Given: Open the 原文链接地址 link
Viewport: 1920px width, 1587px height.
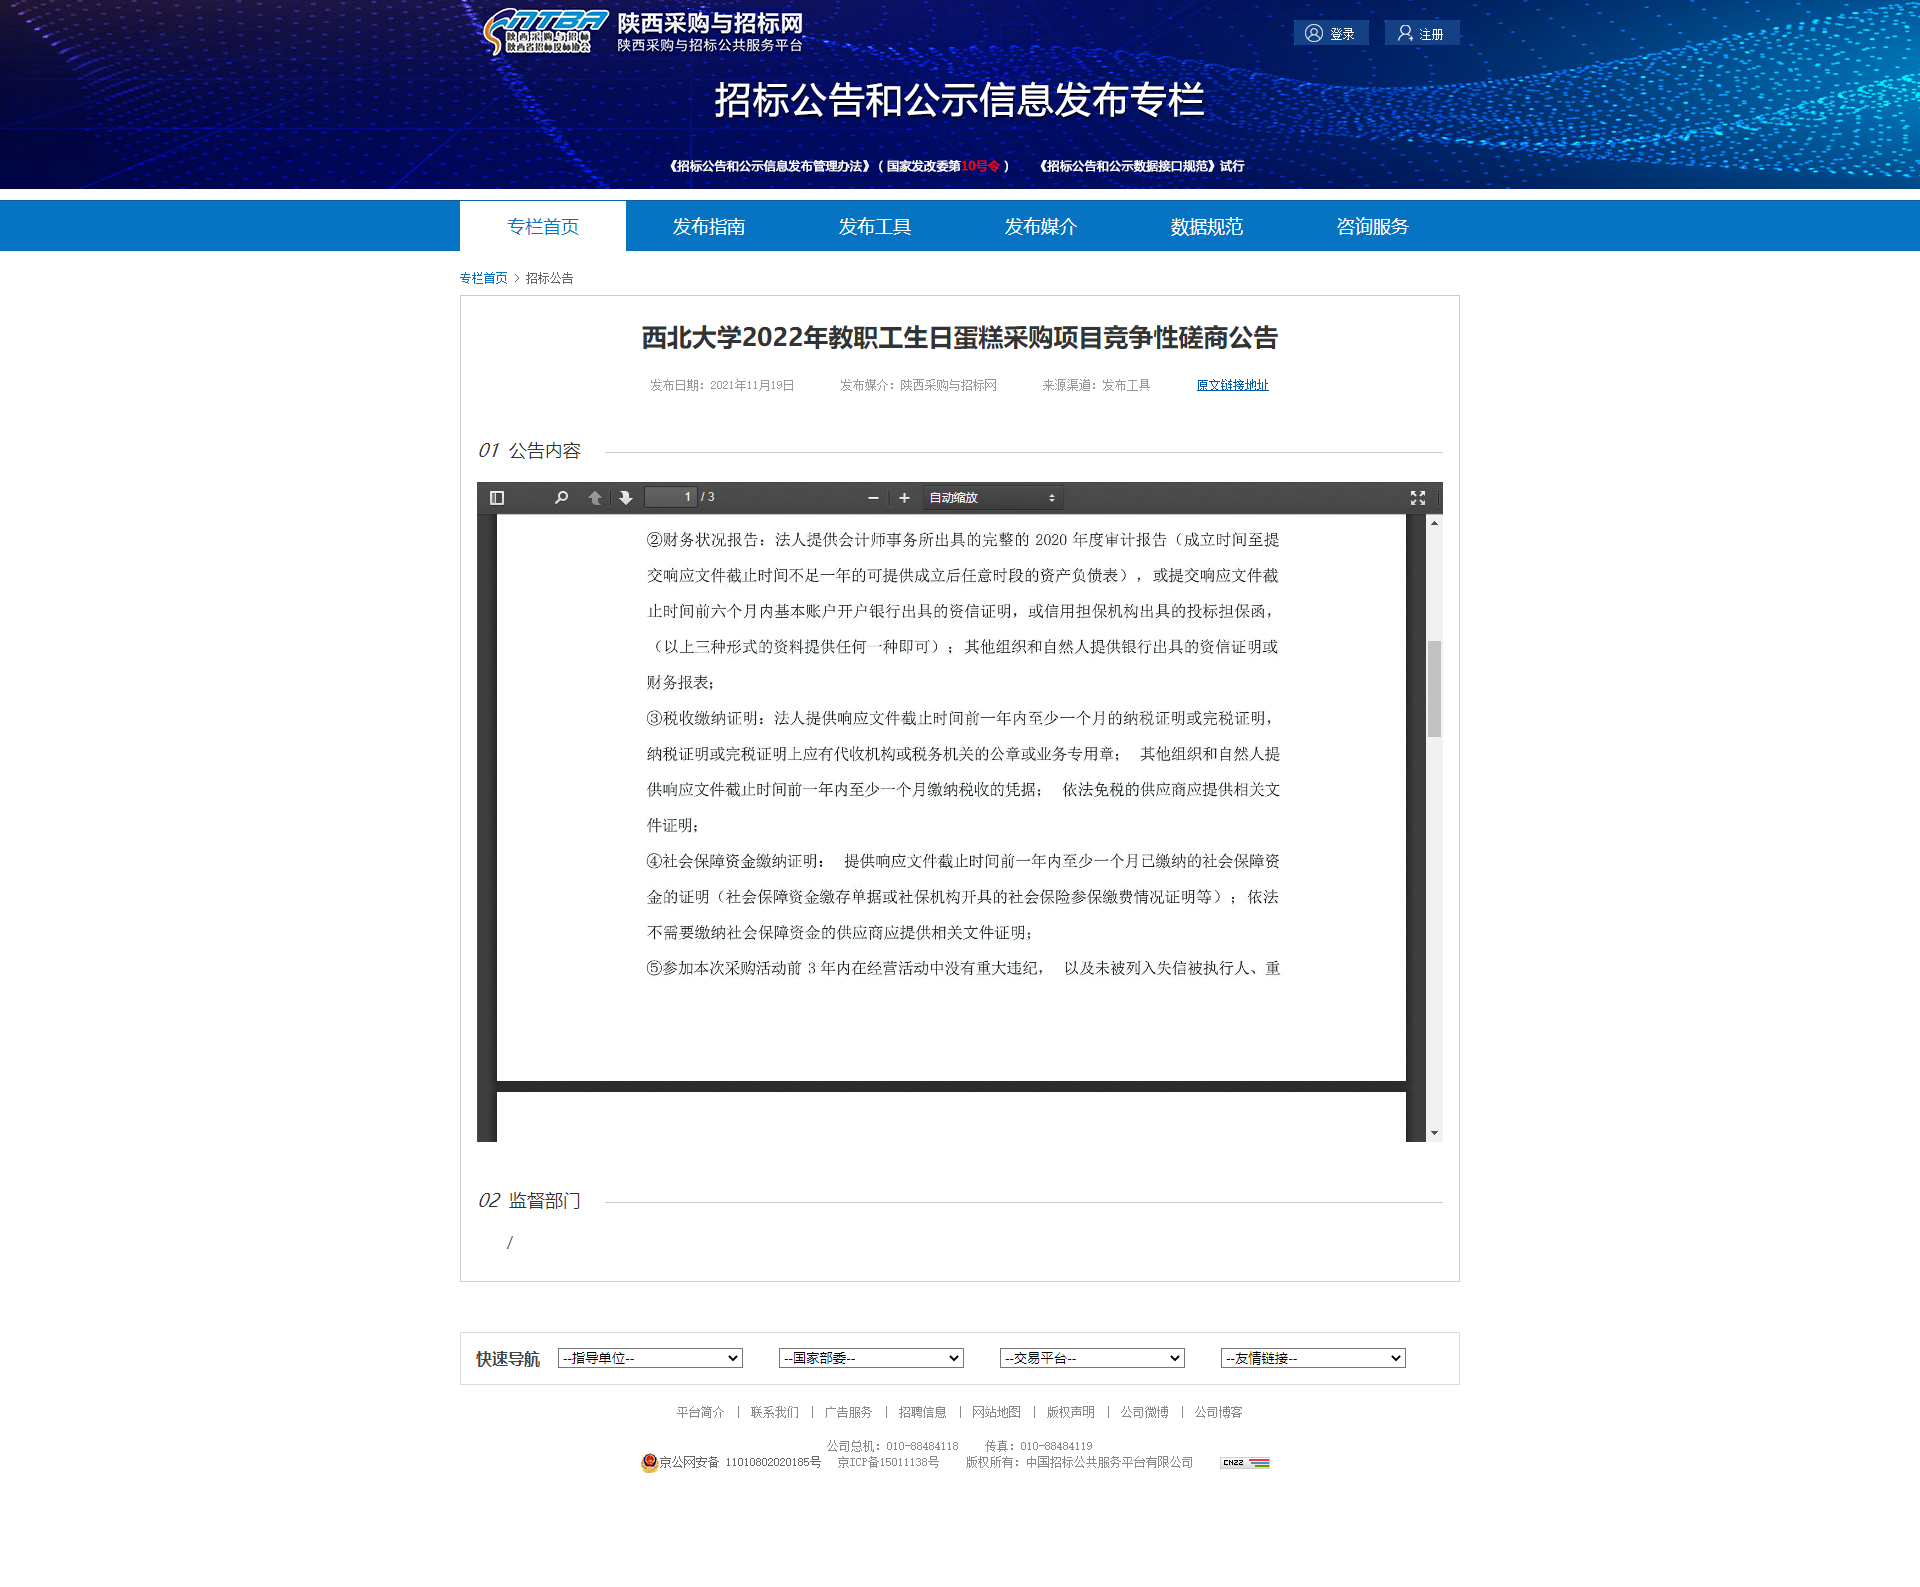Looking at the screenshot, I should tap(1232, 385).
